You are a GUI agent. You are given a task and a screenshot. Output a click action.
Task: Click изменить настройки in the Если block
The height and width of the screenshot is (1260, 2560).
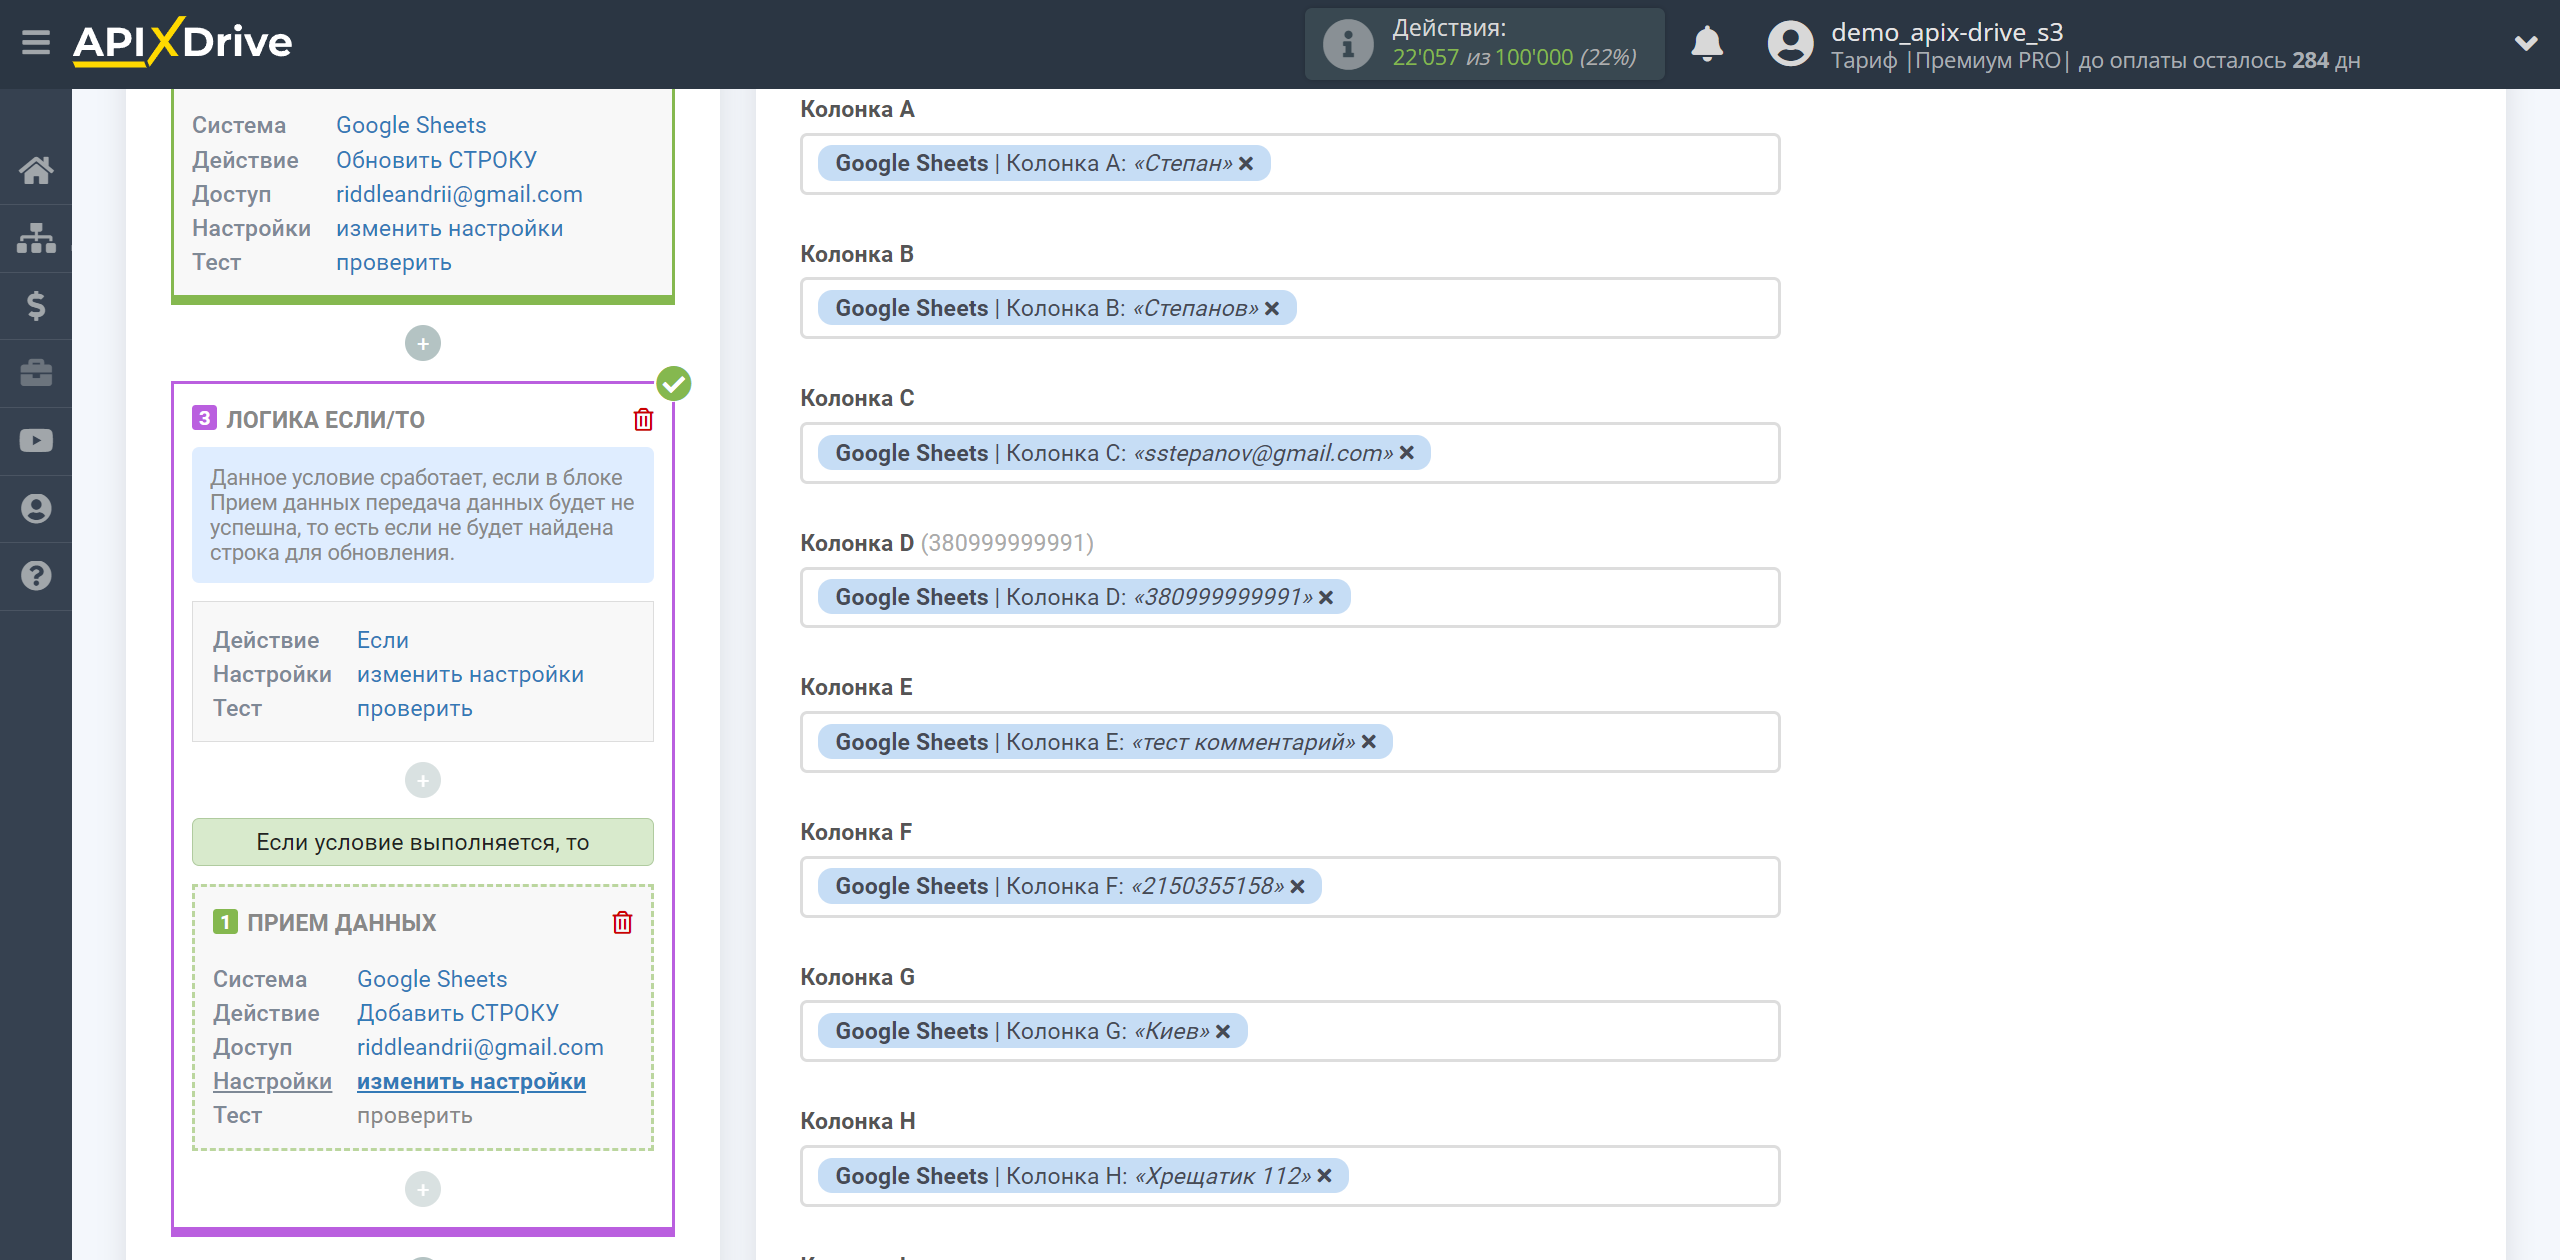(471, 674)
